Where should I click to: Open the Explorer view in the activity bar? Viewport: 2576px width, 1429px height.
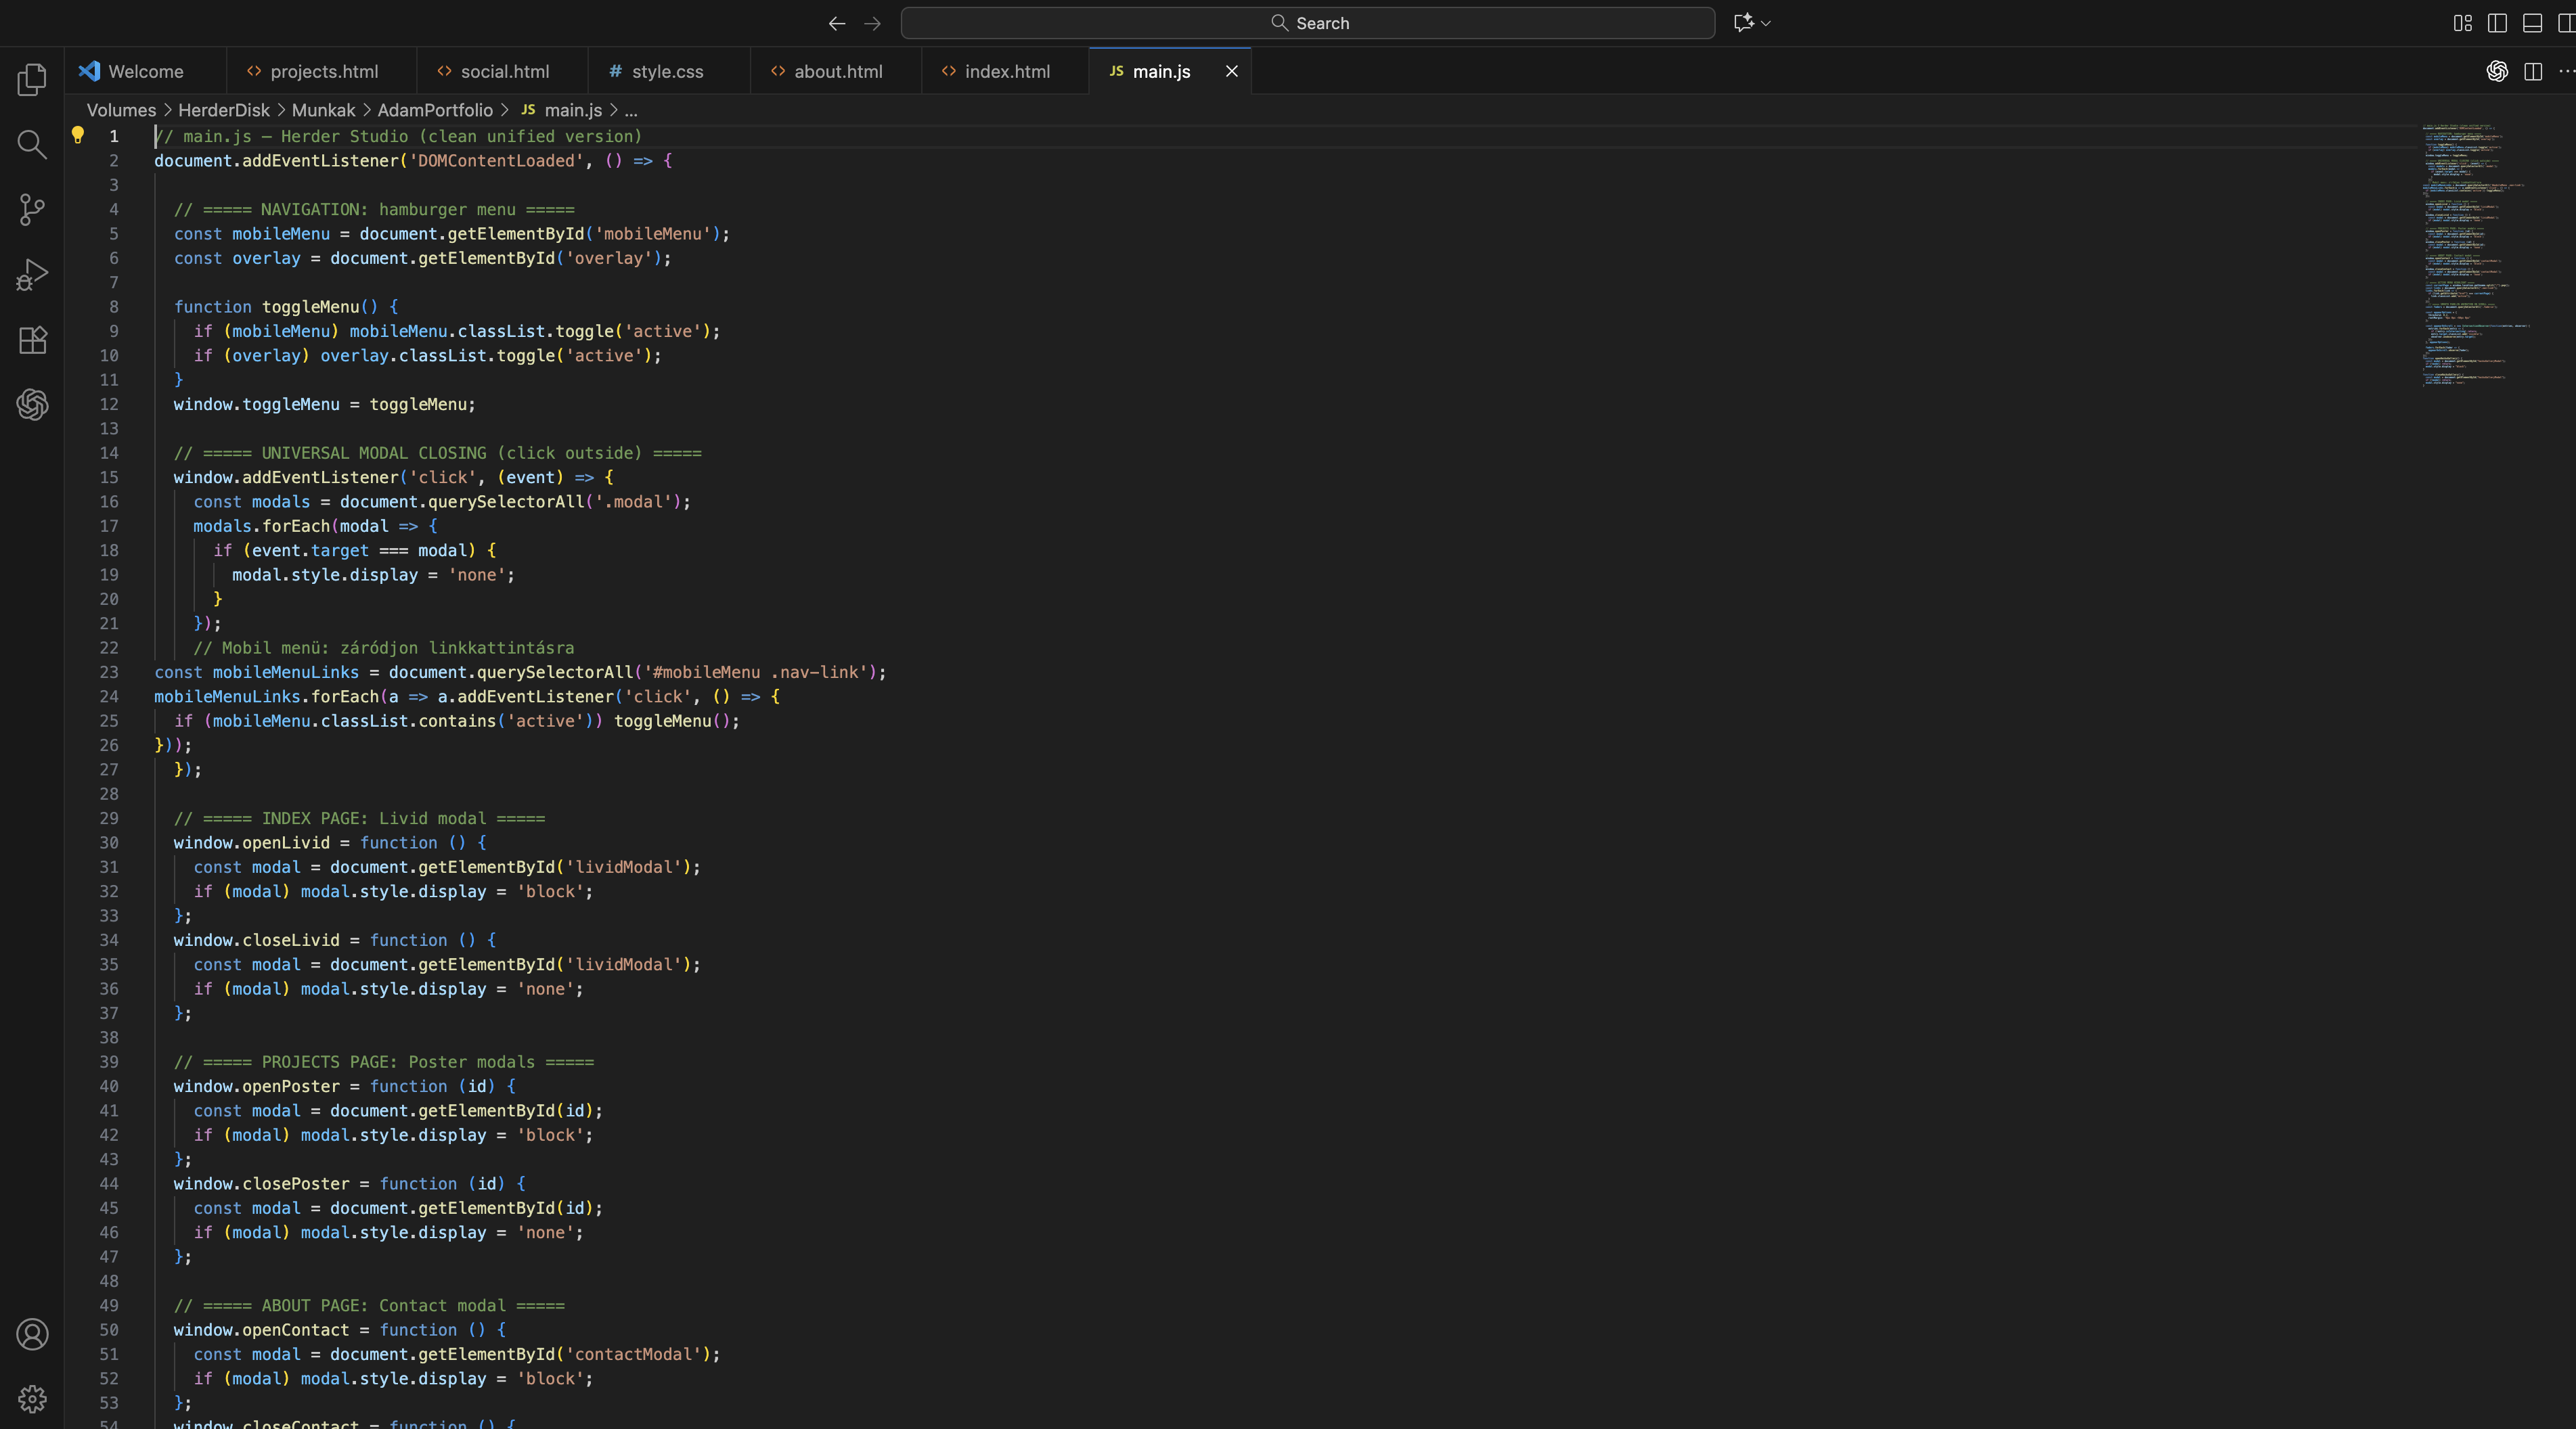[32, 79]
